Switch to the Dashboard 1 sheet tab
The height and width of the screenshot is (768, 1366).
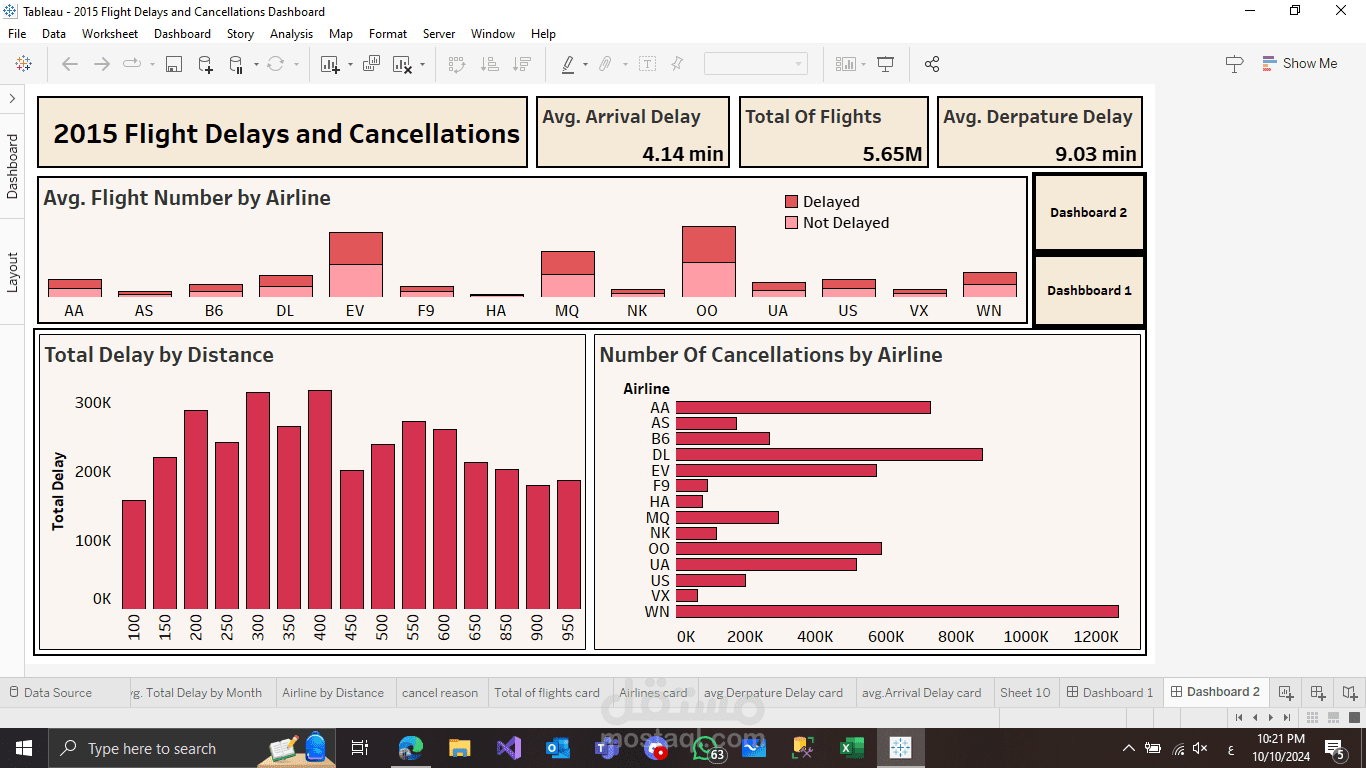(1110, 692)
